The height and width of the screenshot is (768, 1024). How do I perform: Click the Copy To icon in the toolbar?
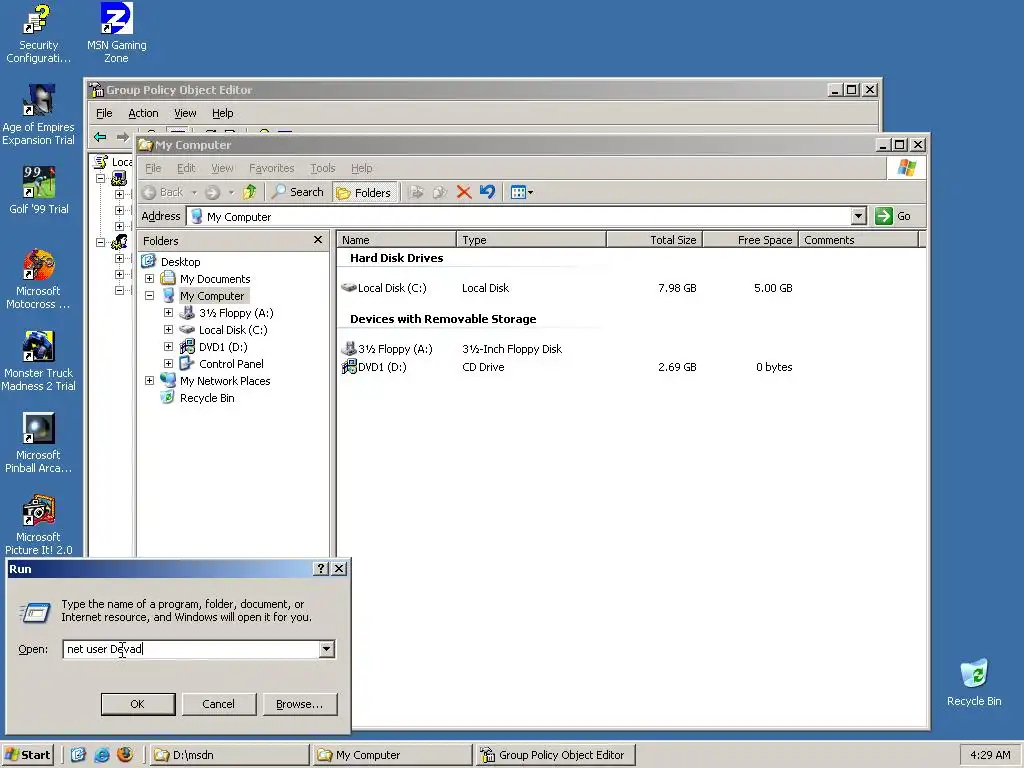pos(440,192)
